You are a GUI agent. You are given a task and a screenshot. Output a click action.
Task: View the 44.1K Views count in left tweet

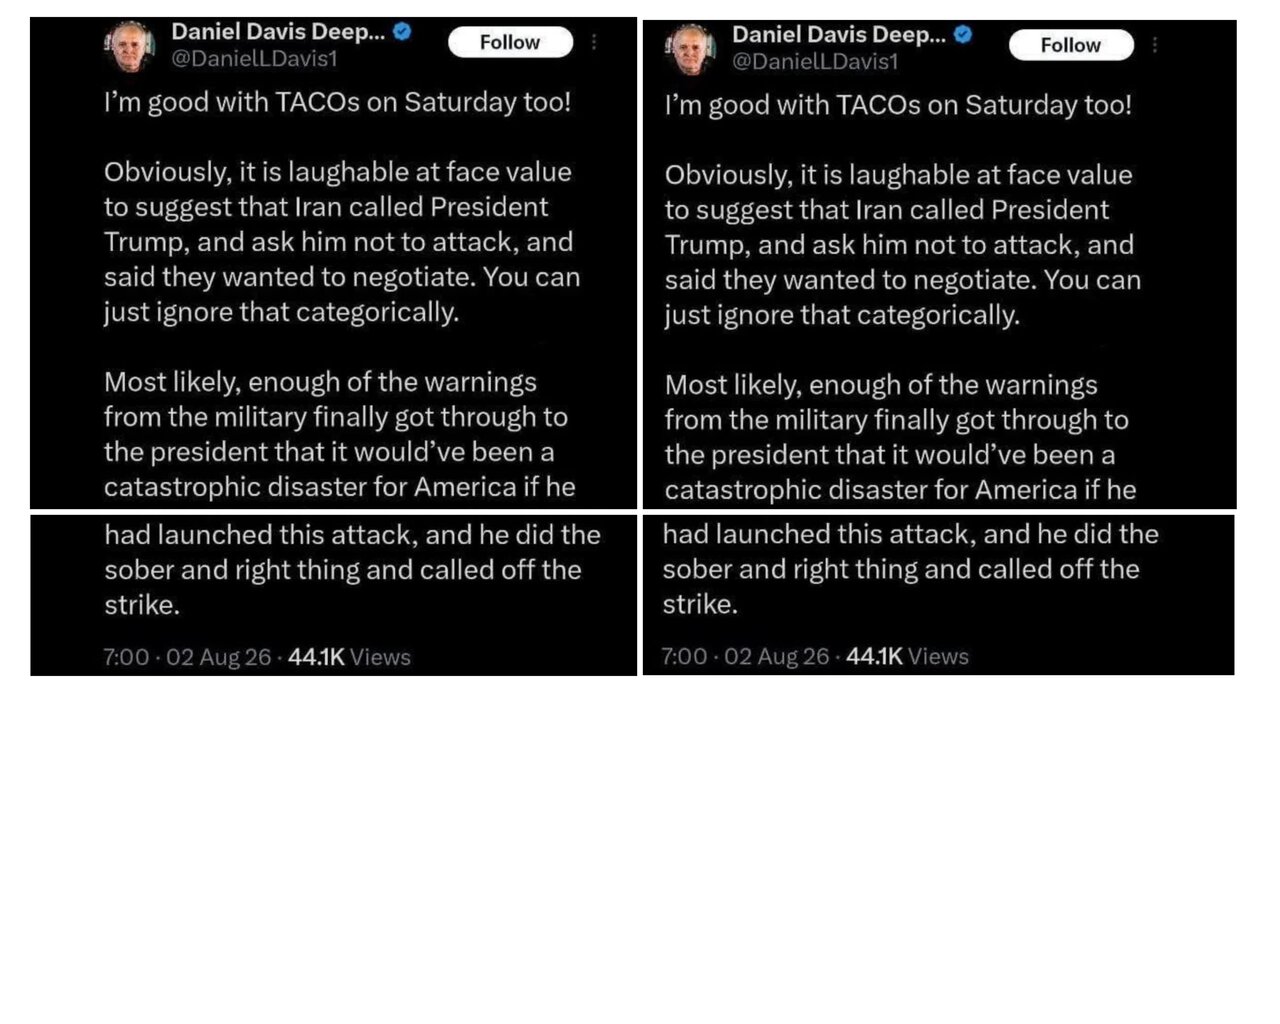tap(349, 657)
